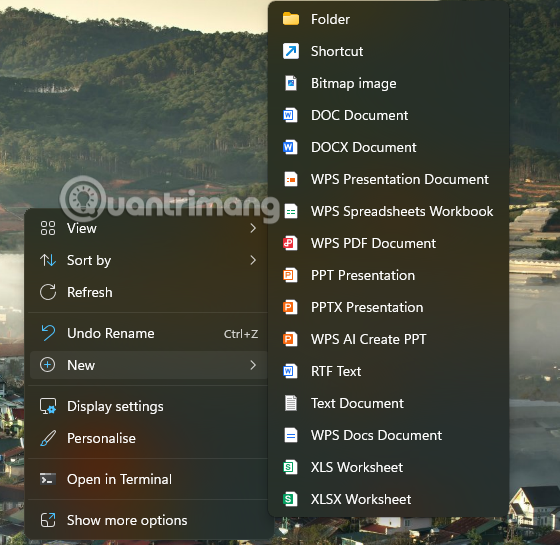This screenshot has width=560, height=545.
Task: Click the Refresh circular arrow icon
Action: point(48,292)
